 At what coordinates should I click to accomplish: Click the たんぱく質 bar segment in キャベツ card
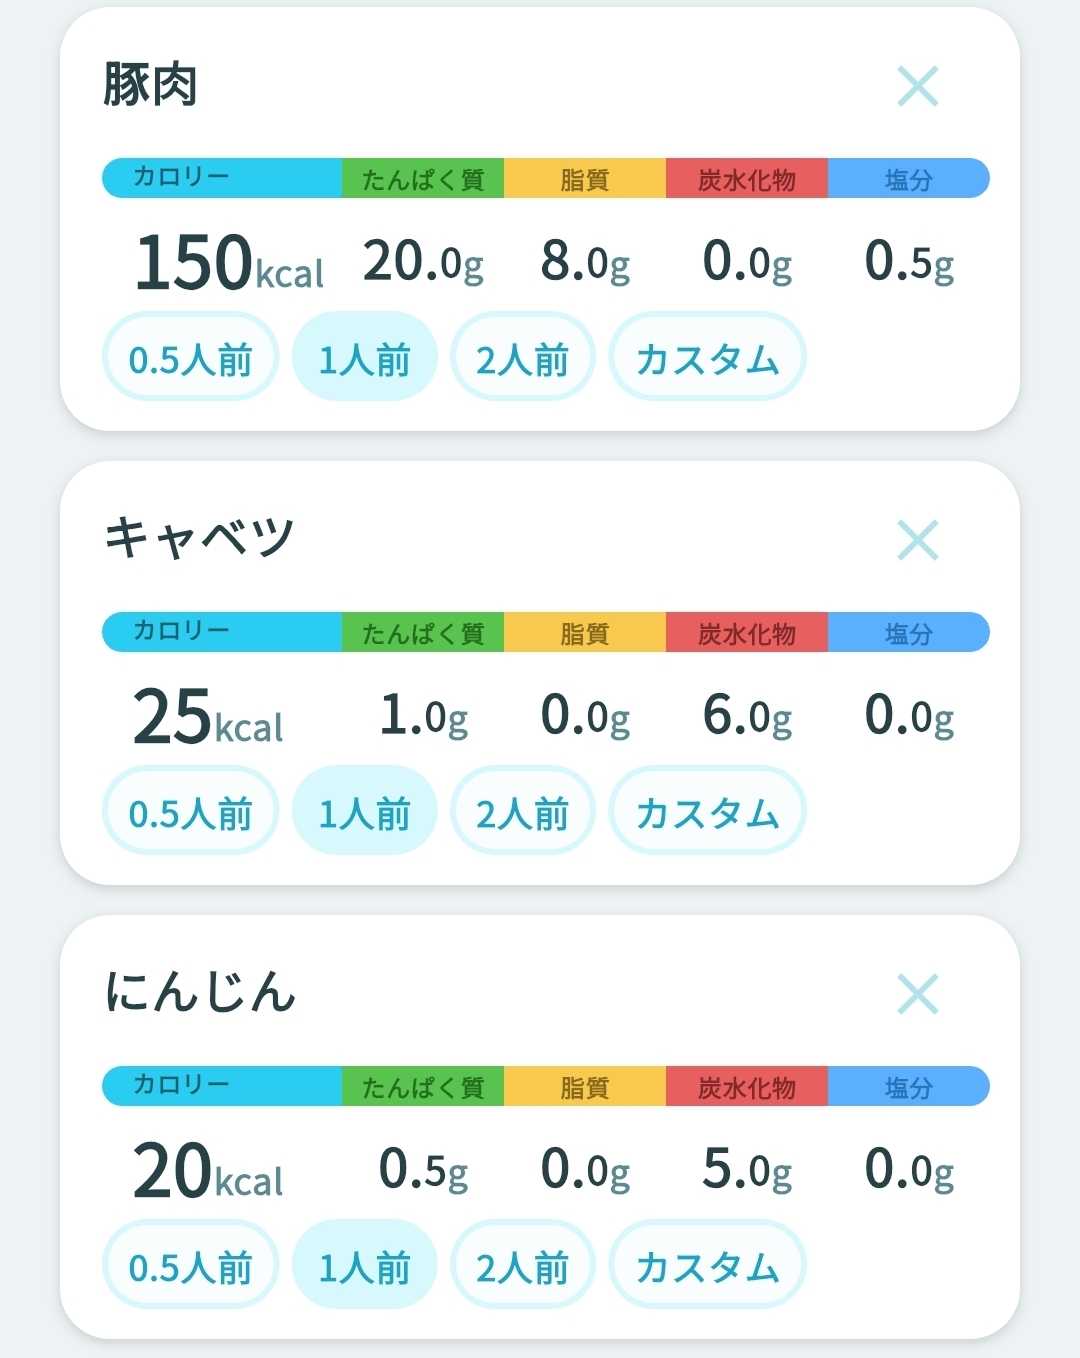(x=423, y=632)
